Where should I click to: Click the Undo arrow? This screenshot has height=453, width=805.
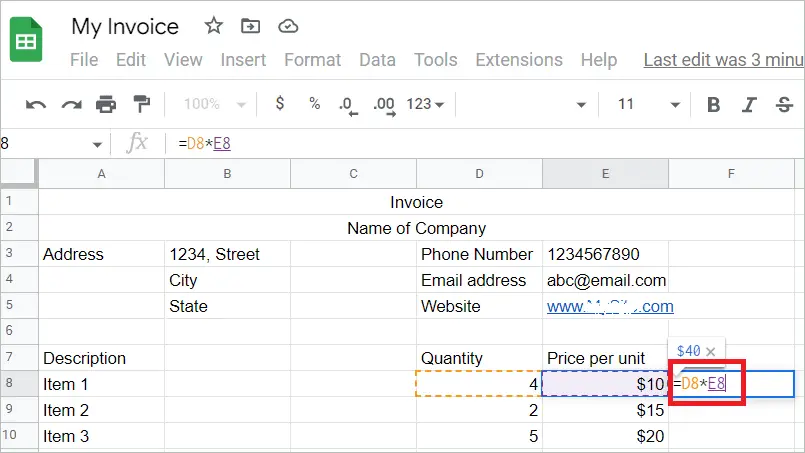[x=36, y=105]
